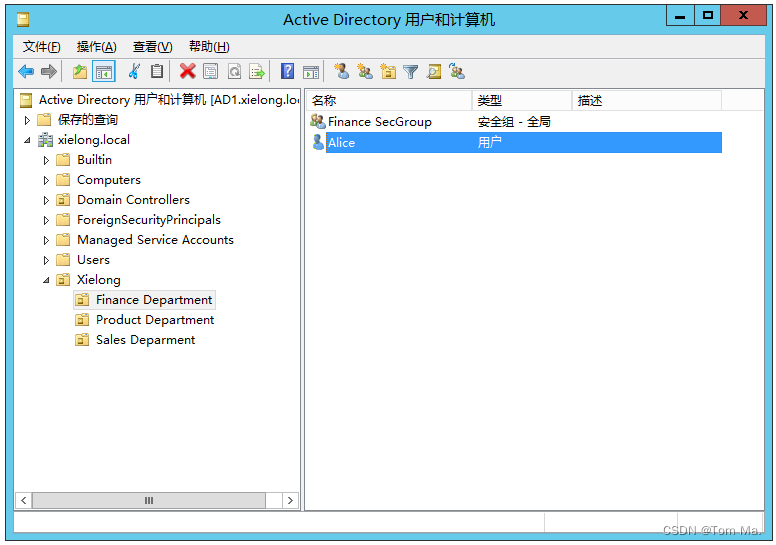
Task: Open the 查看(V) menu
Action: [152, 47]
